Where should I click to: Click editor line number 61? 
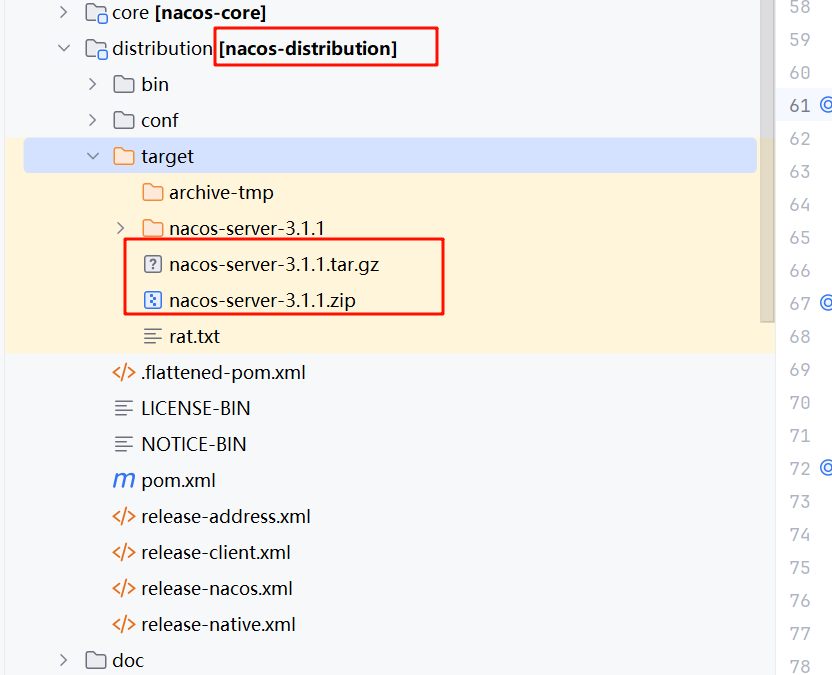pos(800,105)
